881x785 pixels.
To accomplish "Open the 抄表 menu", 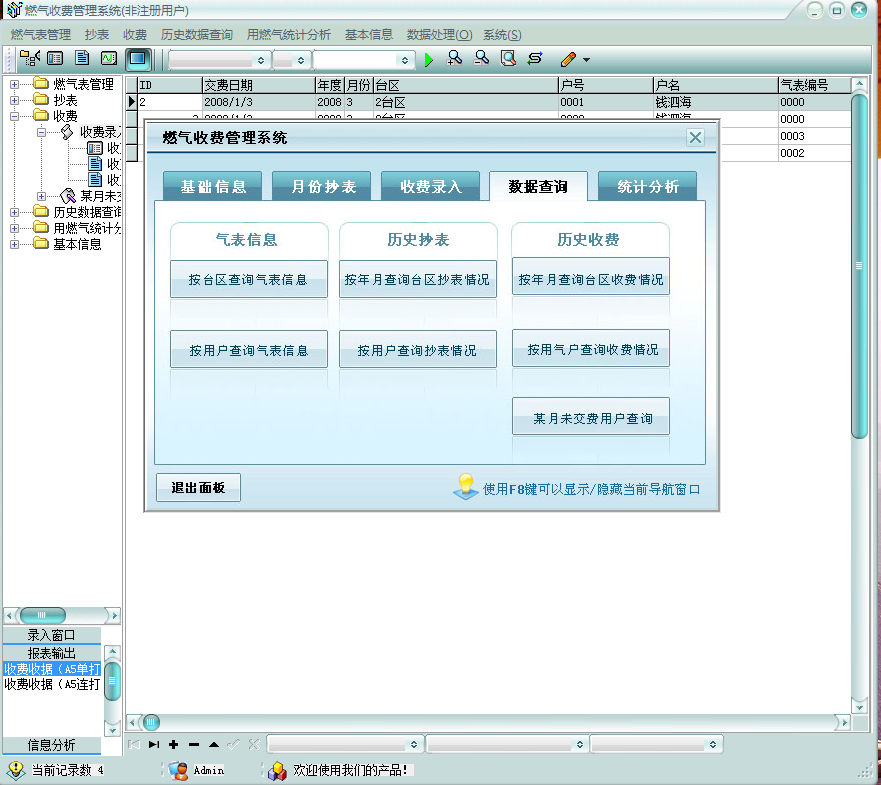I will (x=97, y=35).
